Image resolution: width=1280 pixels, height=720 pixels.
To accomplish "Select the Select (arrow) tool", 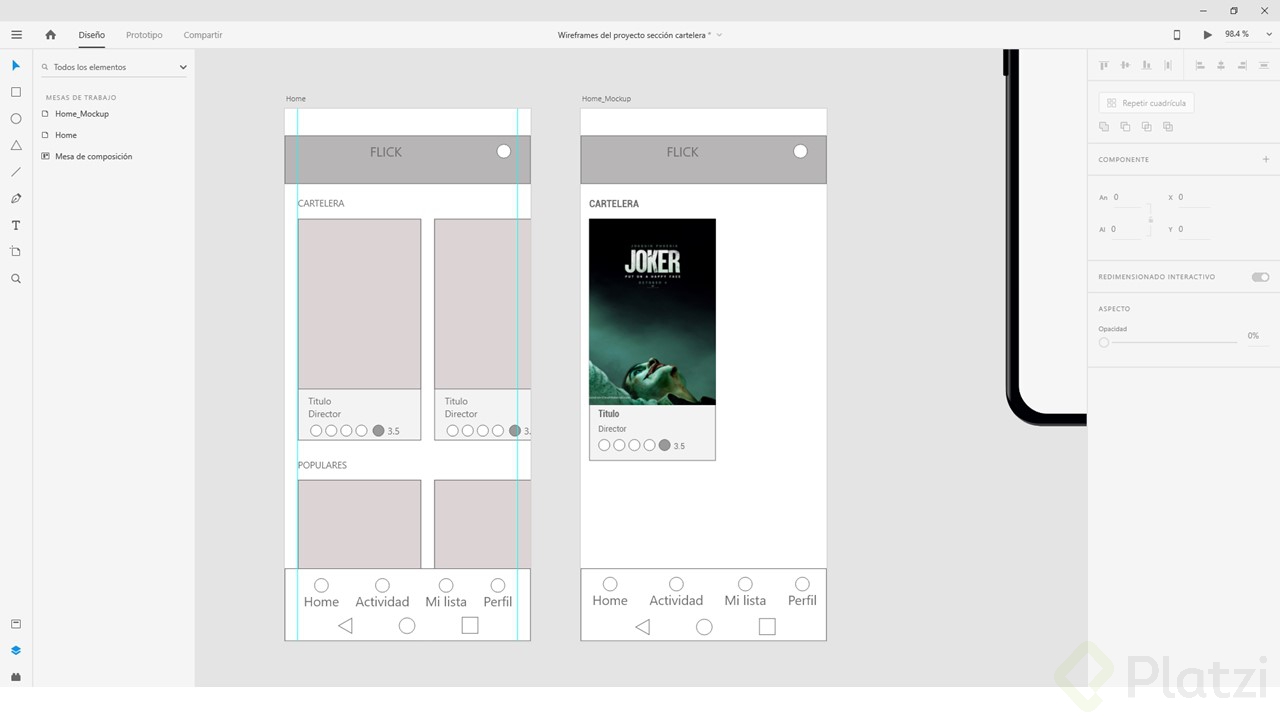I will 16,66.
